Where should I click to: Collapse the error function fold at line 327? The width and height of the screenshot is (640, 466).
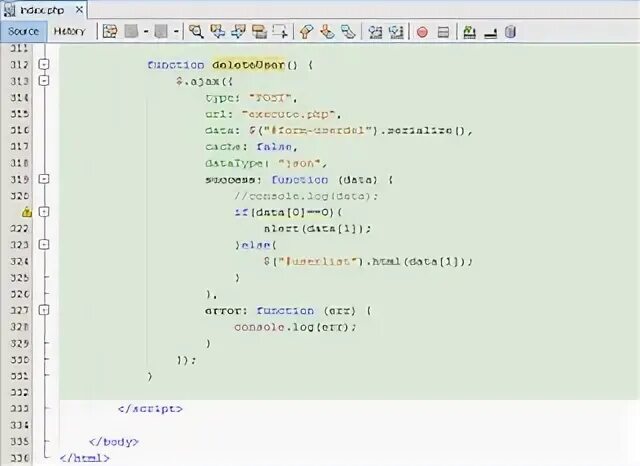(x=44, y=310)
